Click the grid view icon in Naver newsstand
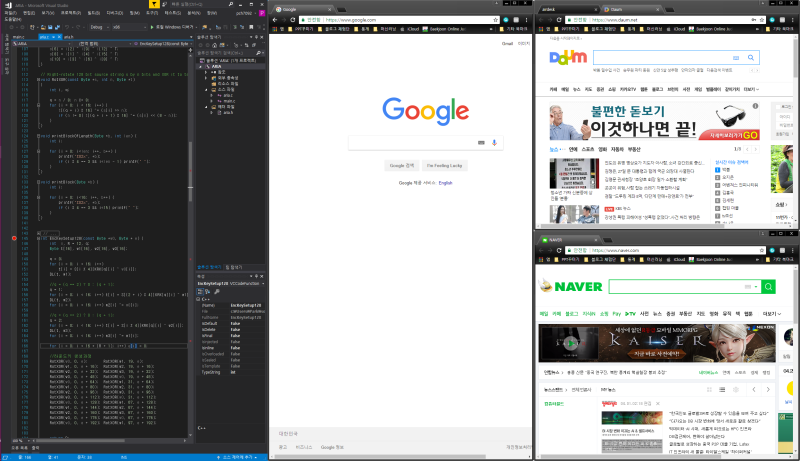This screenshot has height=461, width=800. tap(709, 390)
